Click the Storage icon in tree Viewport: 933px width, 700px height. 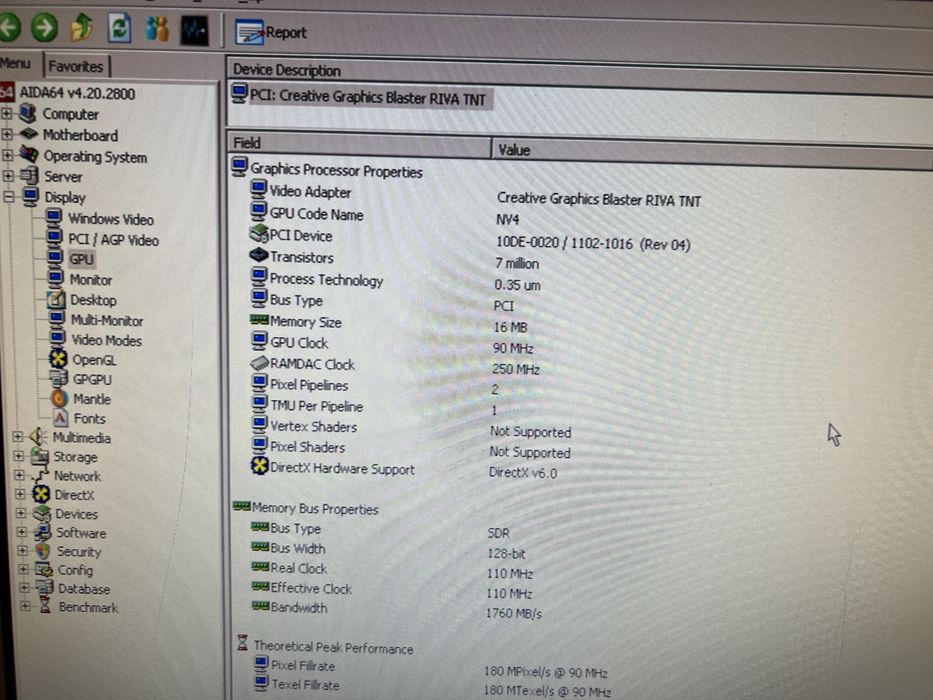pos(40,456)
